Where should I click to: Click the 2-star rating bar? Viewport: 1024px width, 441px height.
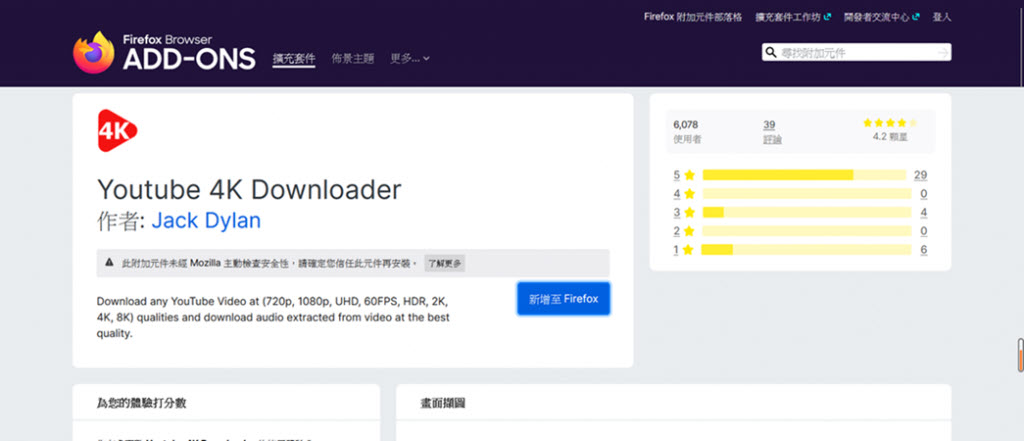(807, 231)
